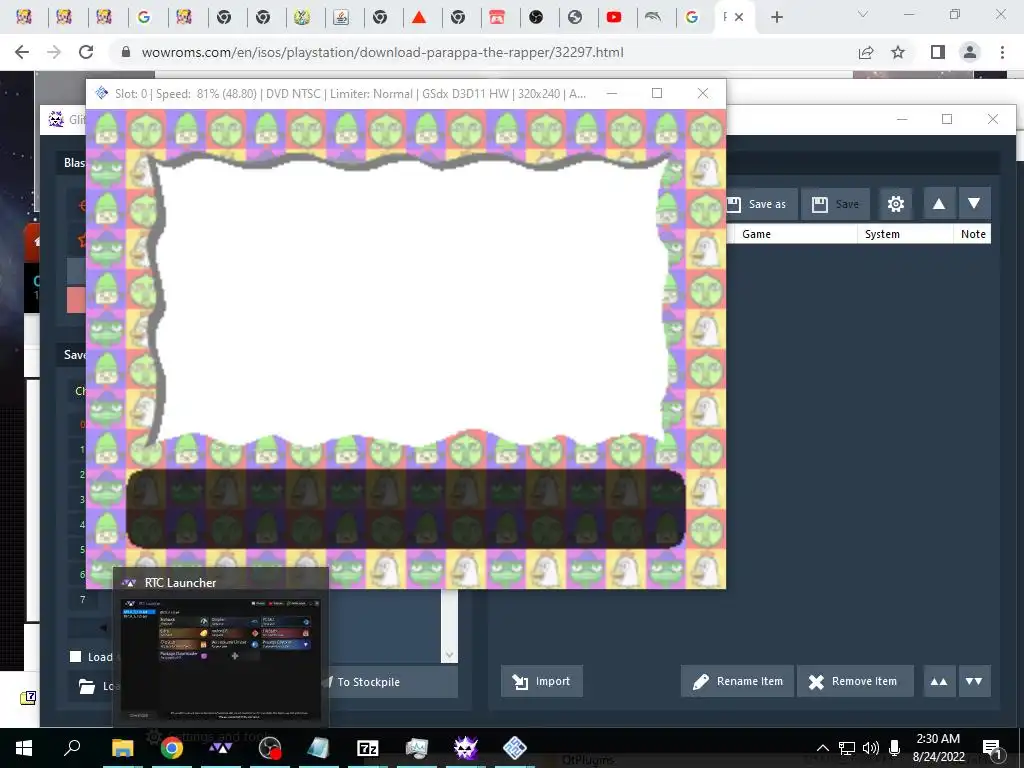Reload the wowroms page
Viewport: 1024px width, 768px height.
point(86,52)
